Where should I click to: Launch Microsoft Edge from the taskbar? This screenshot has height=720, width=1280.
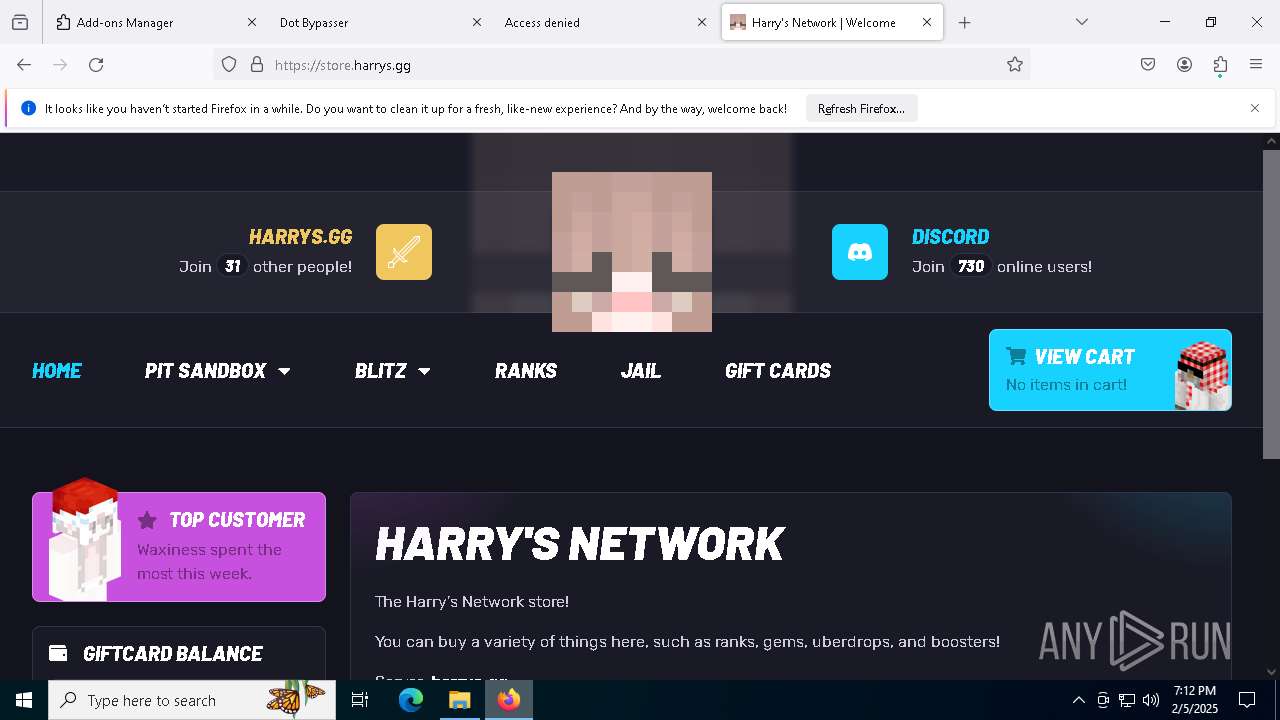pos(411,700)
